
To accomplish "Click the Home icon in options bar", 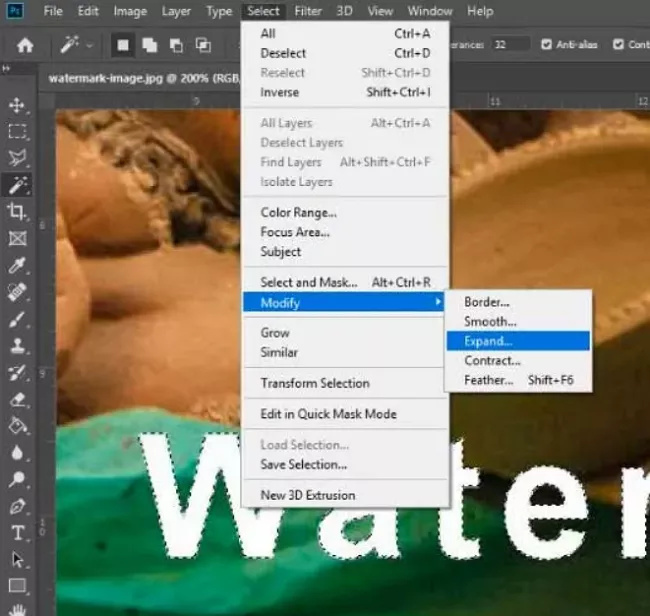I will pyautogui.click(x=25, y=45).
